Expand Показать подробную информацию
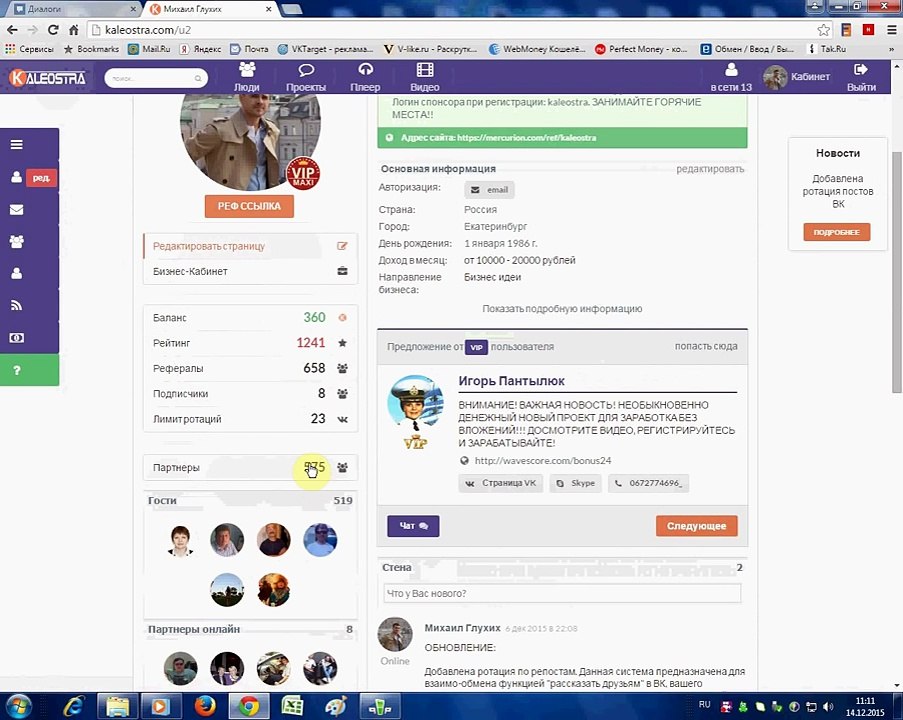The image size is (903, 720). [x=562, y=309]
